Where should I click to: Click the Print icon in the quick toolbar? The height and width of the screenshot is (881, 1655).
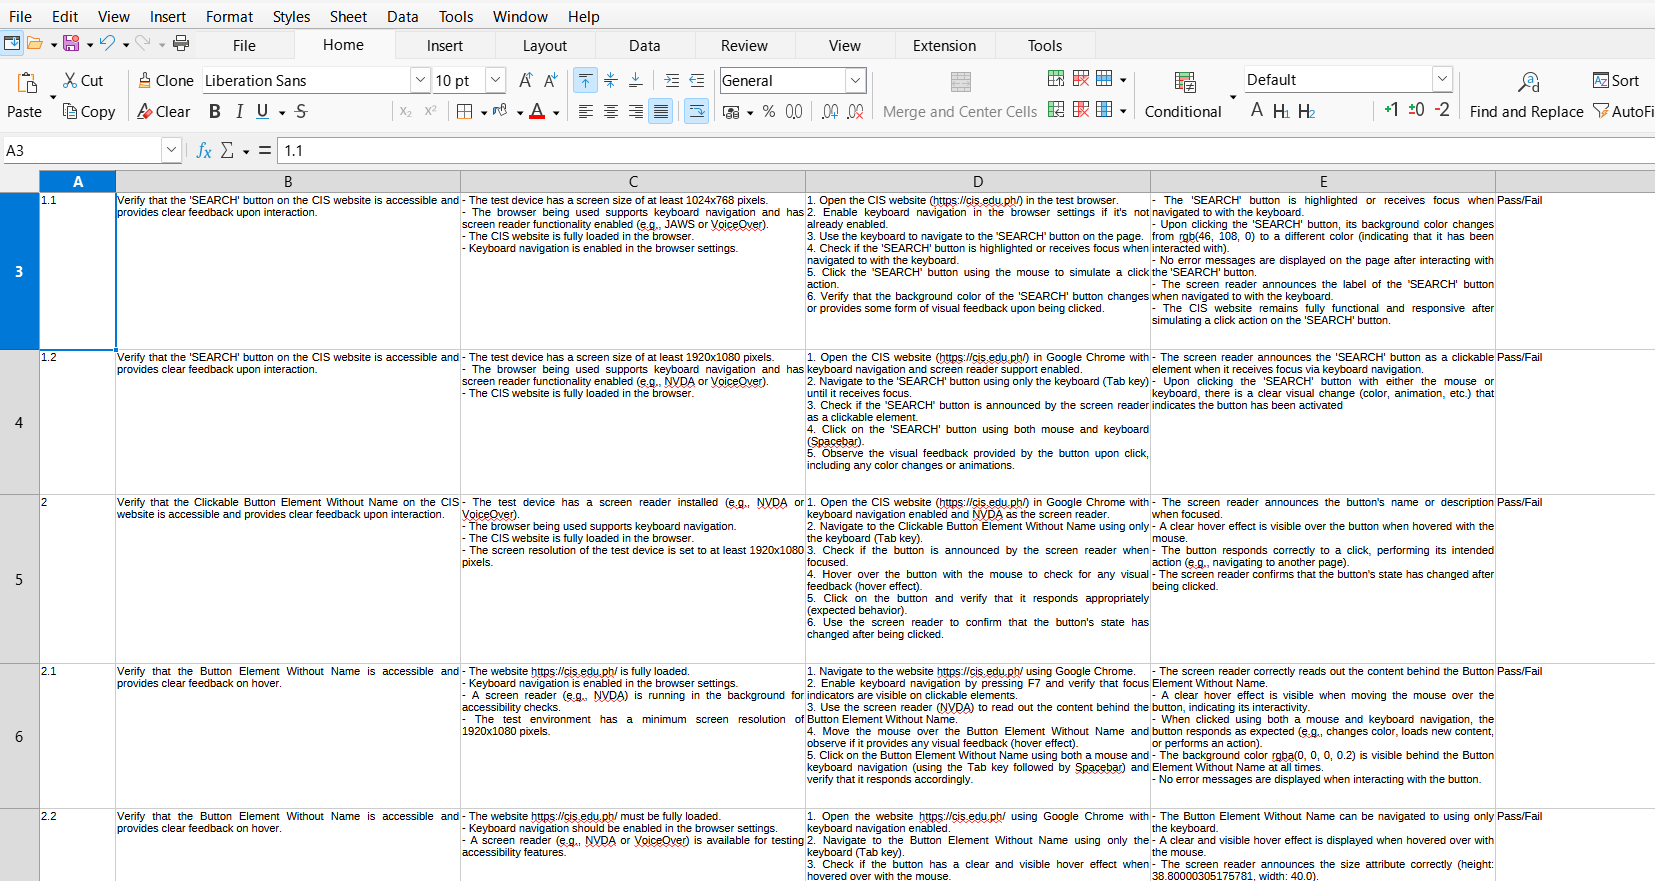[181, 43]
